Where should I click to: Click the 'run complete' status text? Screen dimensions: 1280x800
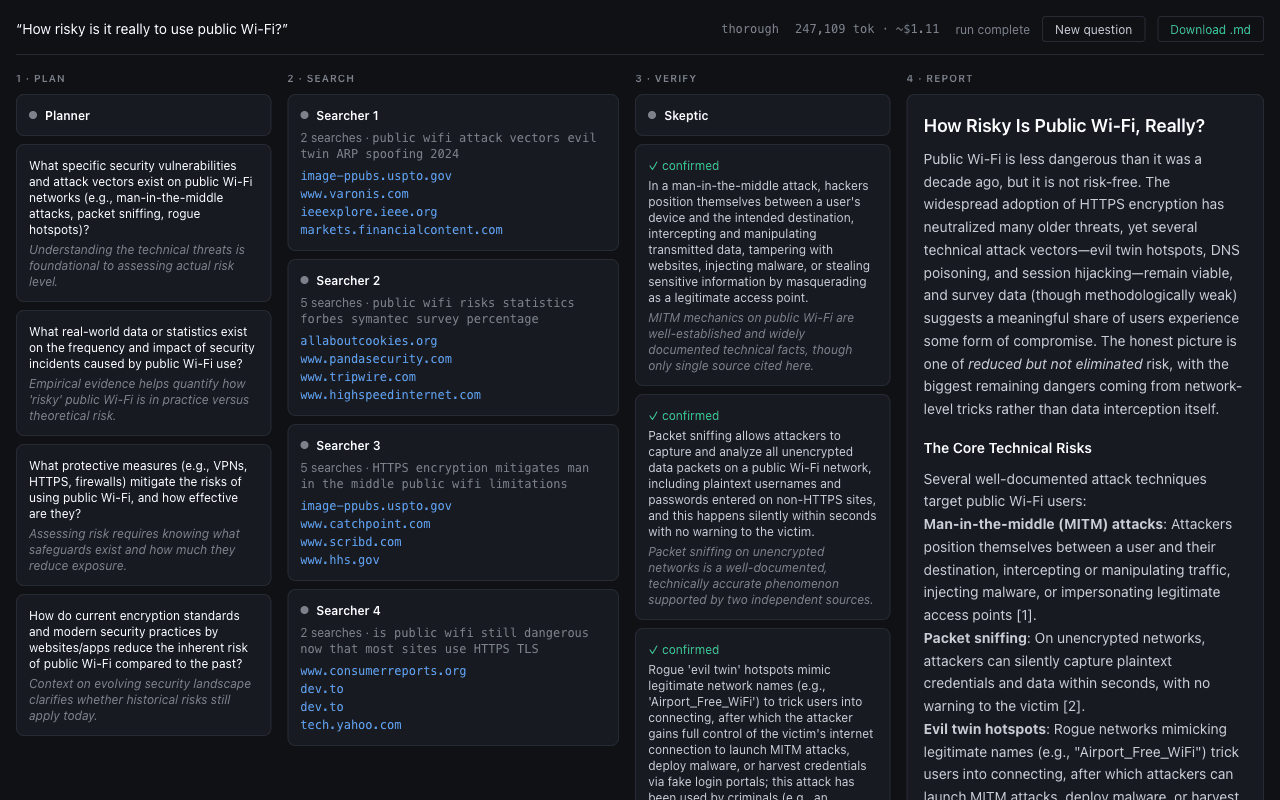992,30
